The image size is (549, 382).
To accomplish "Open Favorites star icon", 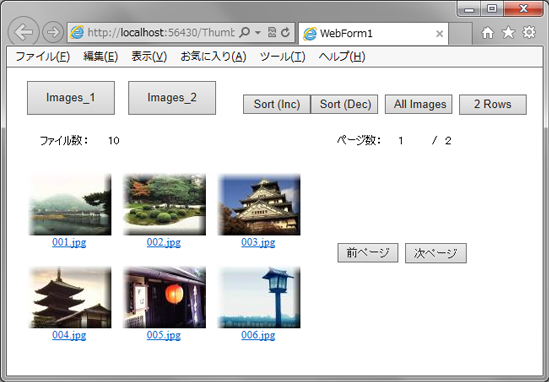I will tap(508, 33).
